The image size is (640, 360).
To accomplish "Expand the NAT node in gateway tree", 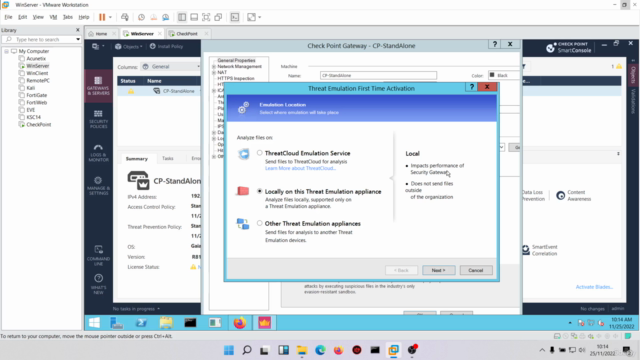I will [214, 72].
